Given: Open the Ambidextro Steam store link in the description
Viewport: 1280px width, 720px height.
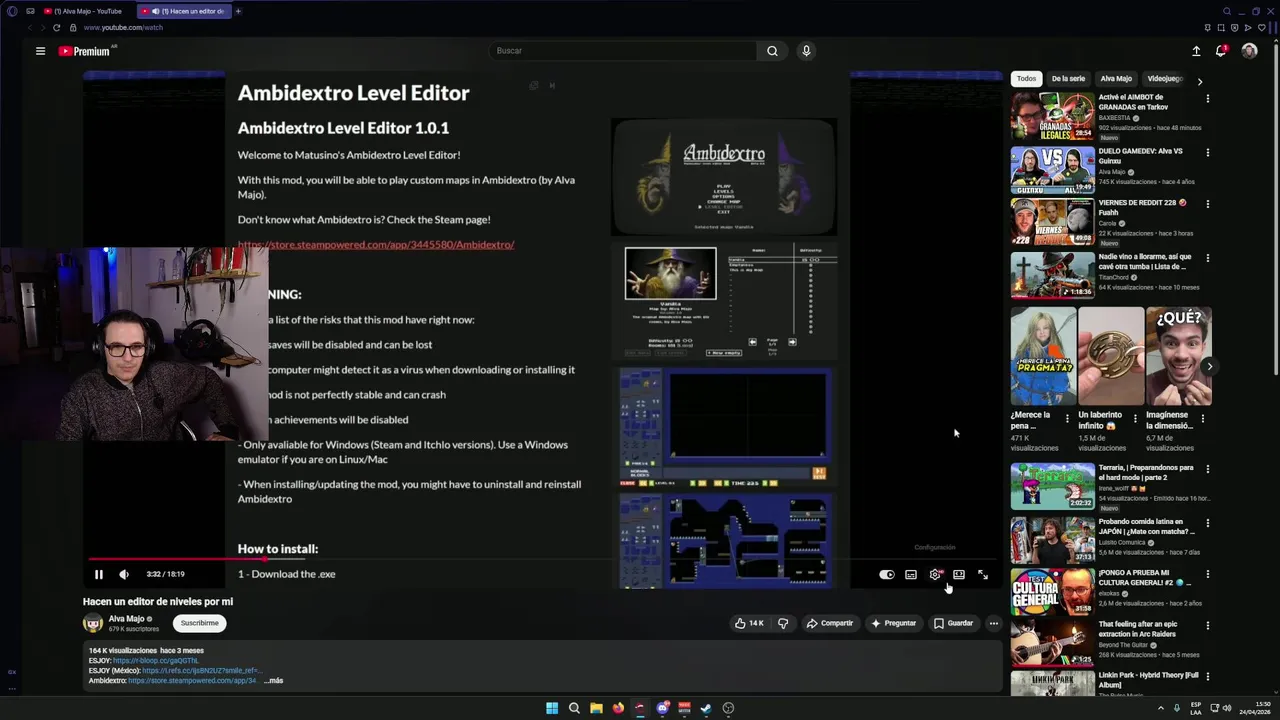Looking at the screenshot, I should coord(193,681).
